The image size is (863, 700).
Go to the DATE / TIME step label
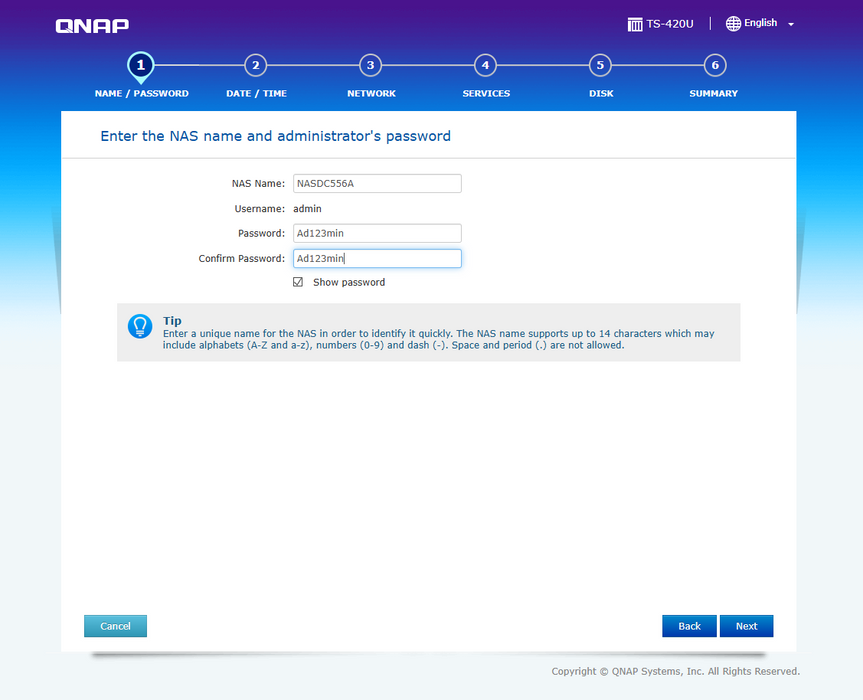tap(256, 94)
